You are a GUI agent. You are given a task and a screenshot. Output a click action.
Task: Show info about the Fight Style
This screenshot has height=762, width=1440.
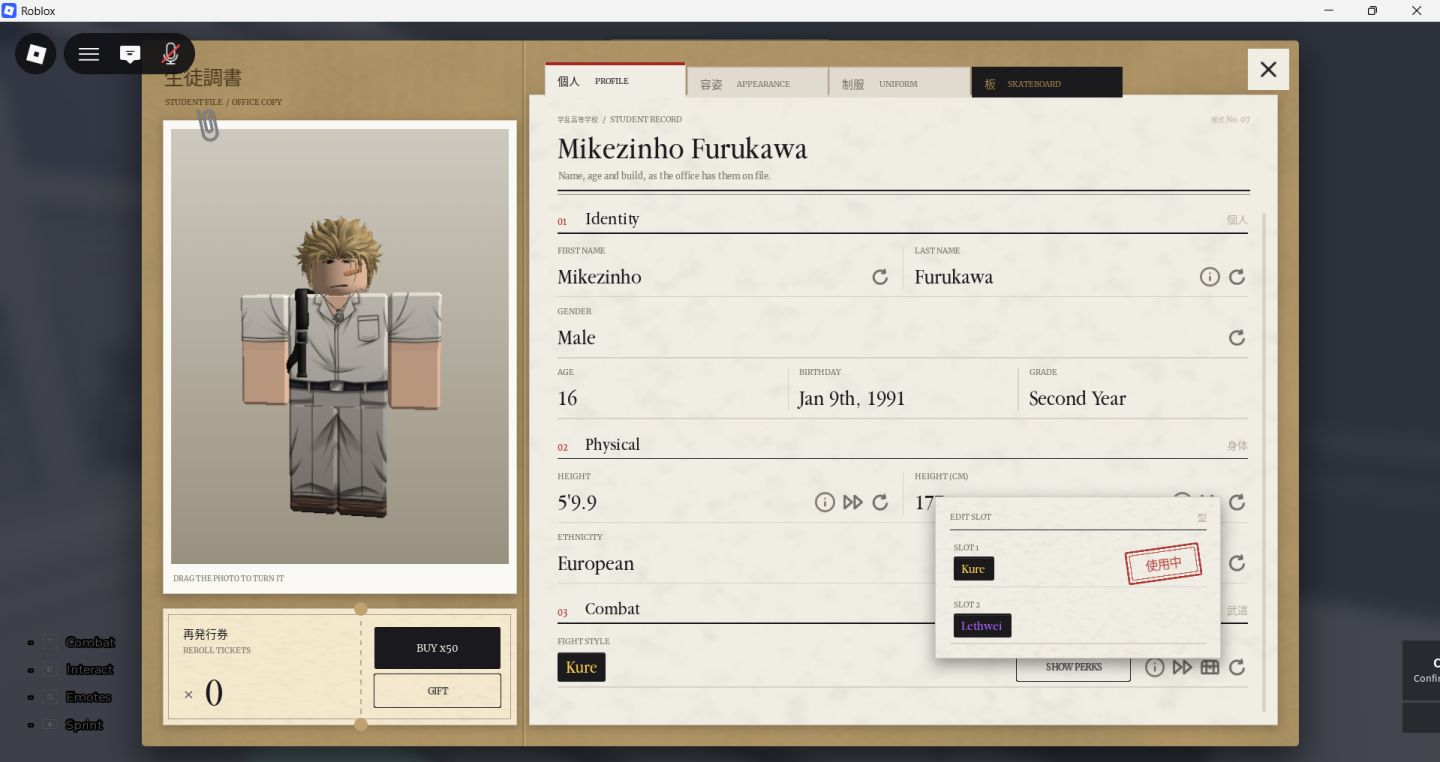[1155, 667]
